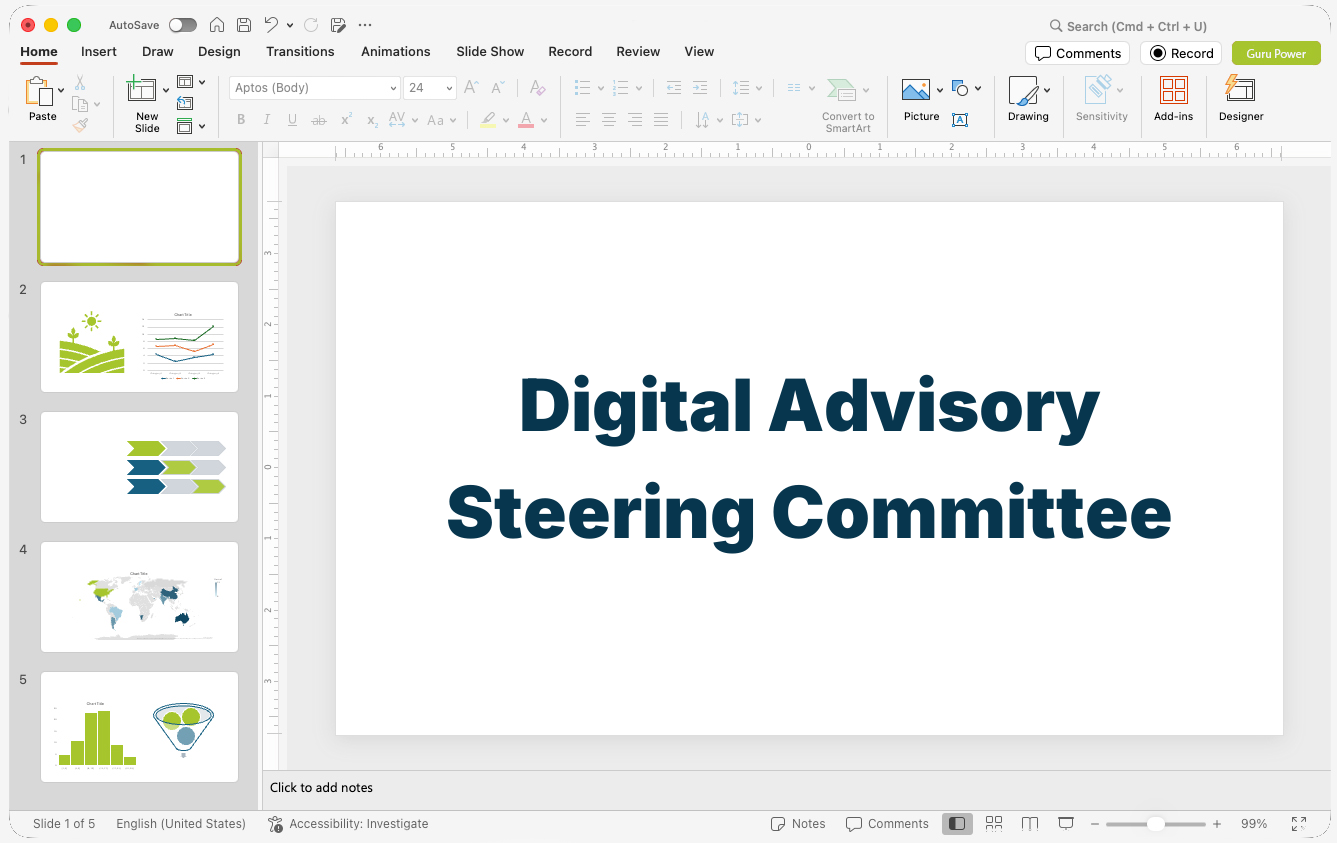The width and height of the screenshot is (1337, 843).
Task: Click the Increase Indent icon
Action: click(x=700, y=88)
